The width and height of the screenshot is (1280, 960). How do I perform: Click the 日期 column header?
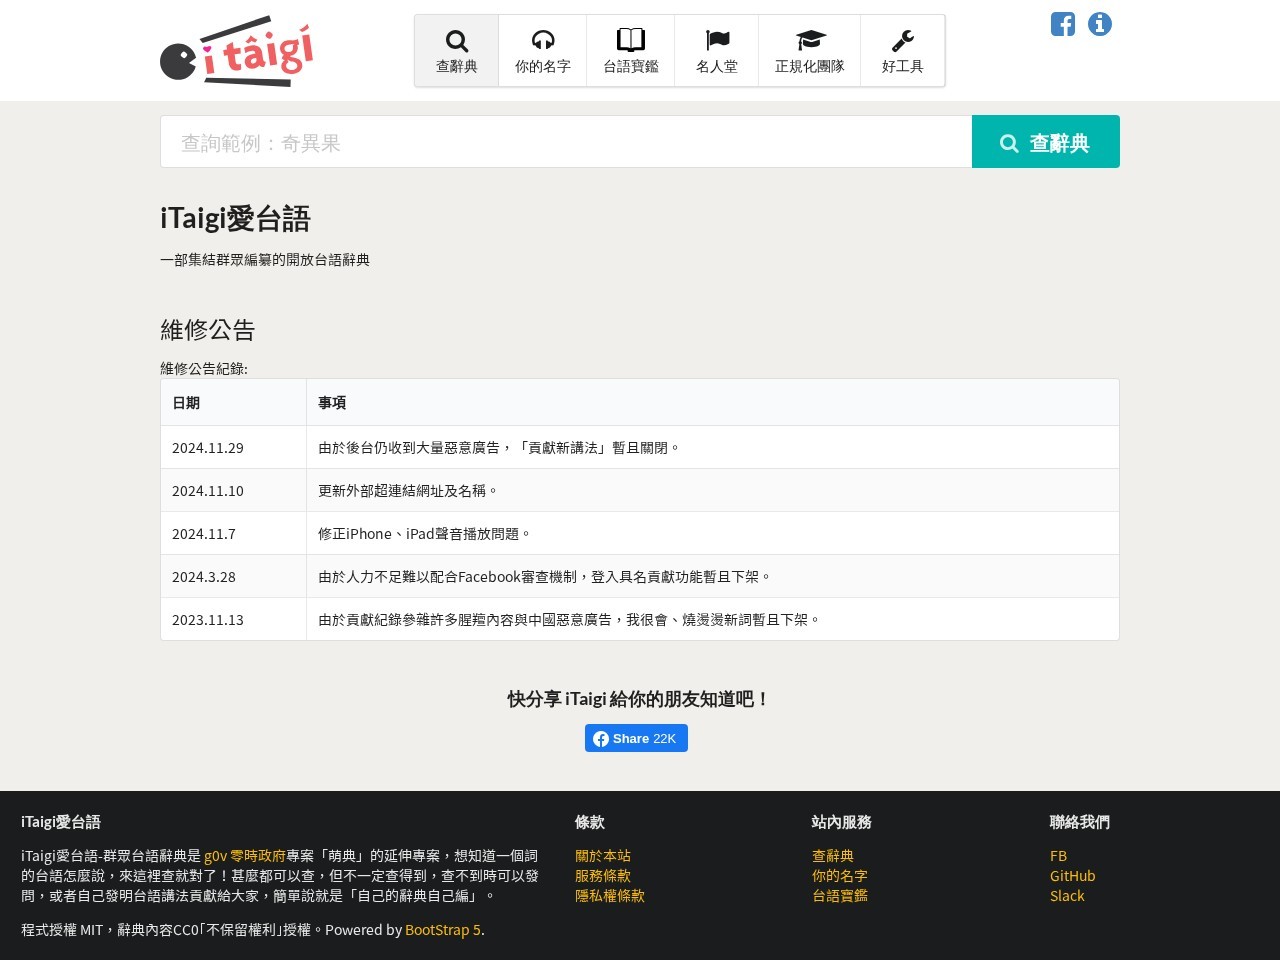[x=234, y=403]
